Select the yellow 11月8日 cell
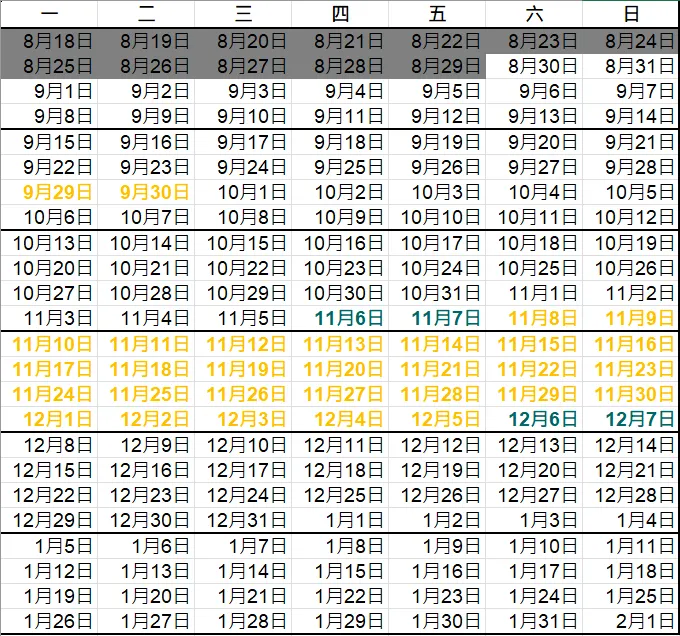 (534, 318)
